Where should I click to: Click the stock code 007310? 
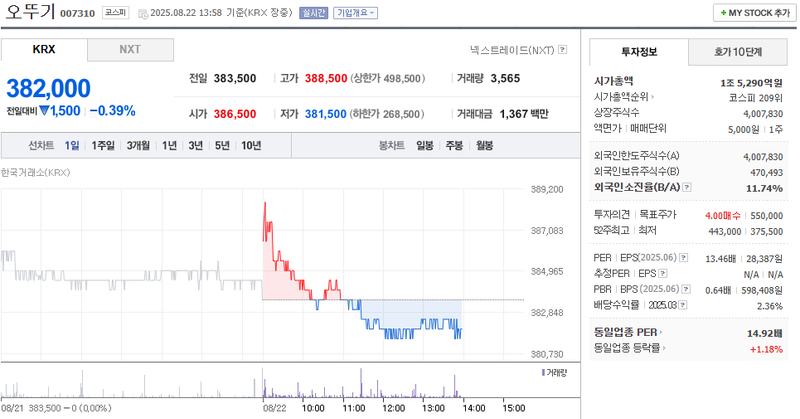tap(78, 13)
